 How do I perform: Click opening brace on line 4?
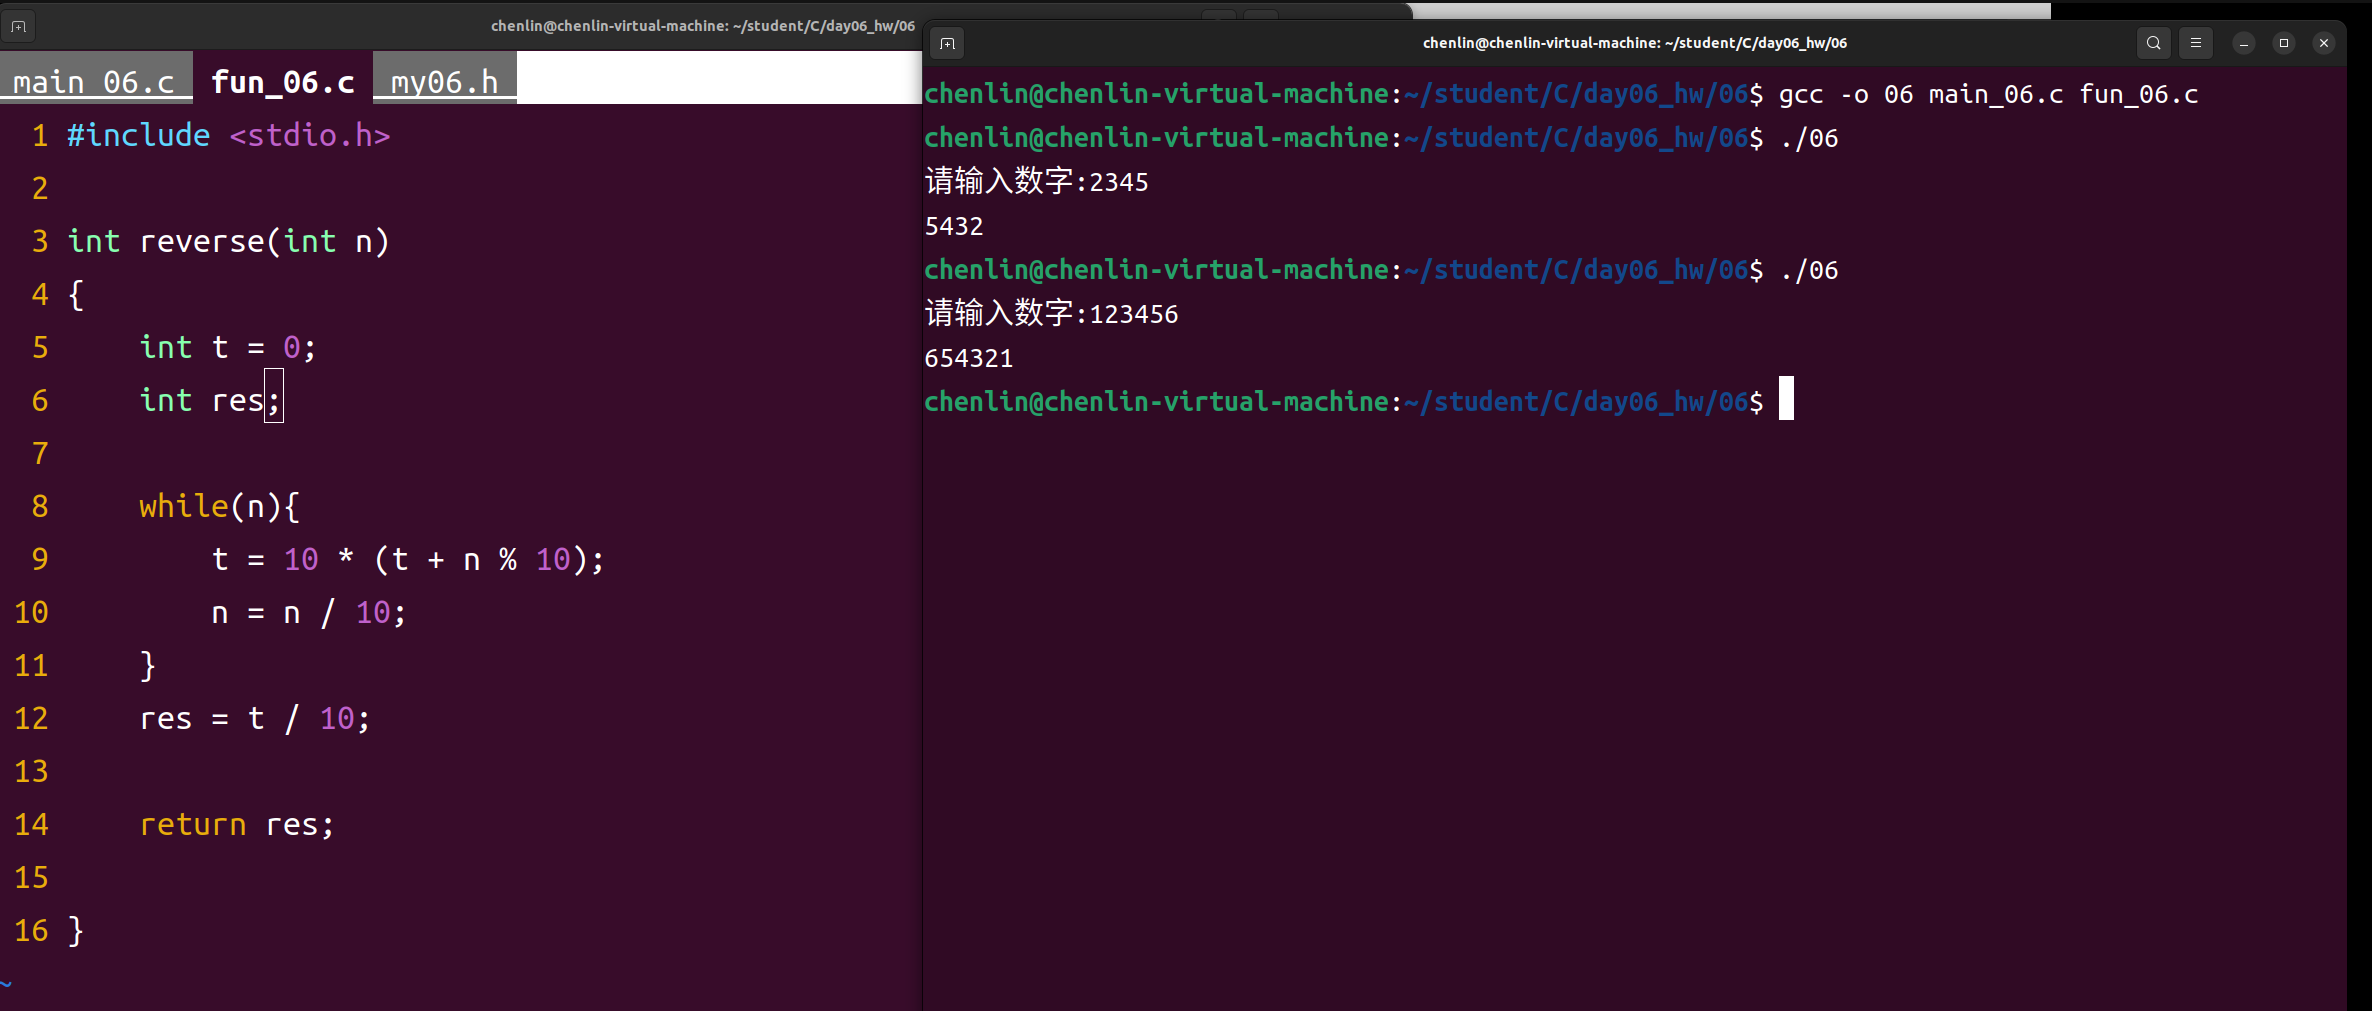[76, 294]
